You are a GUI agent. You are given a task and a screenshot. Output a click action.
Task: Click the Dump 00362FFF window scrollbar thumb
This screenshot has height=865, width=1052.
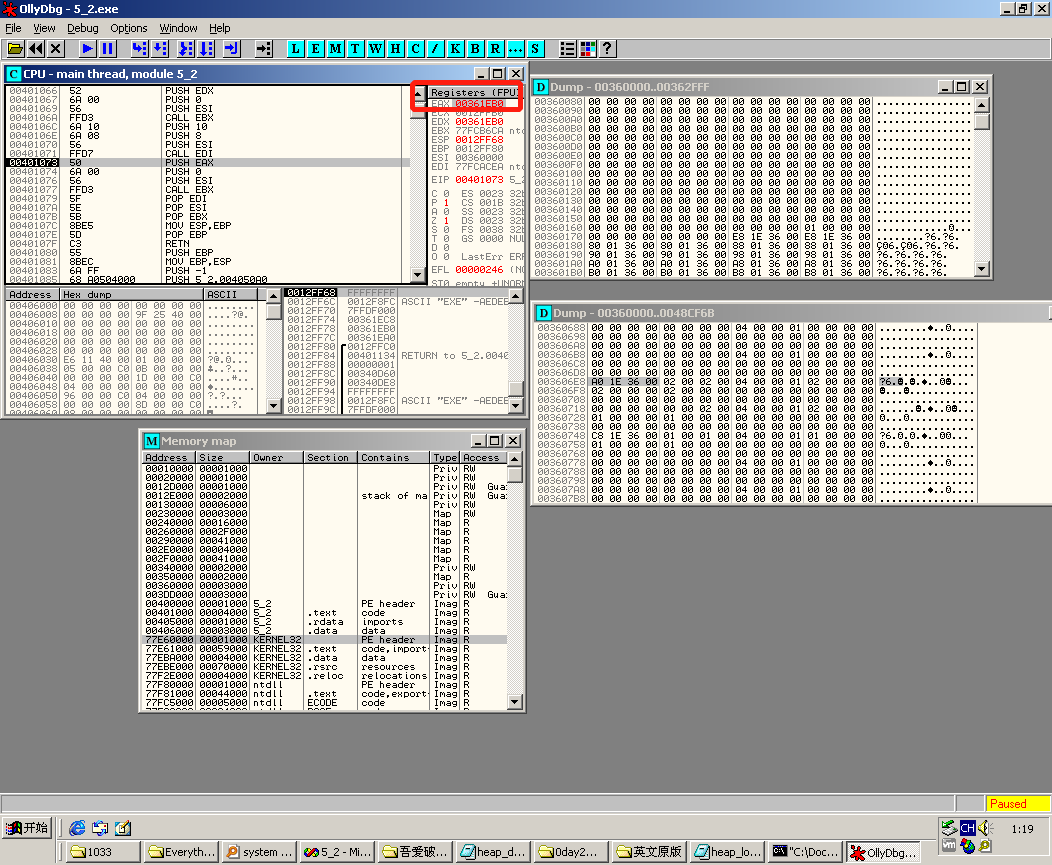(982, 121)
